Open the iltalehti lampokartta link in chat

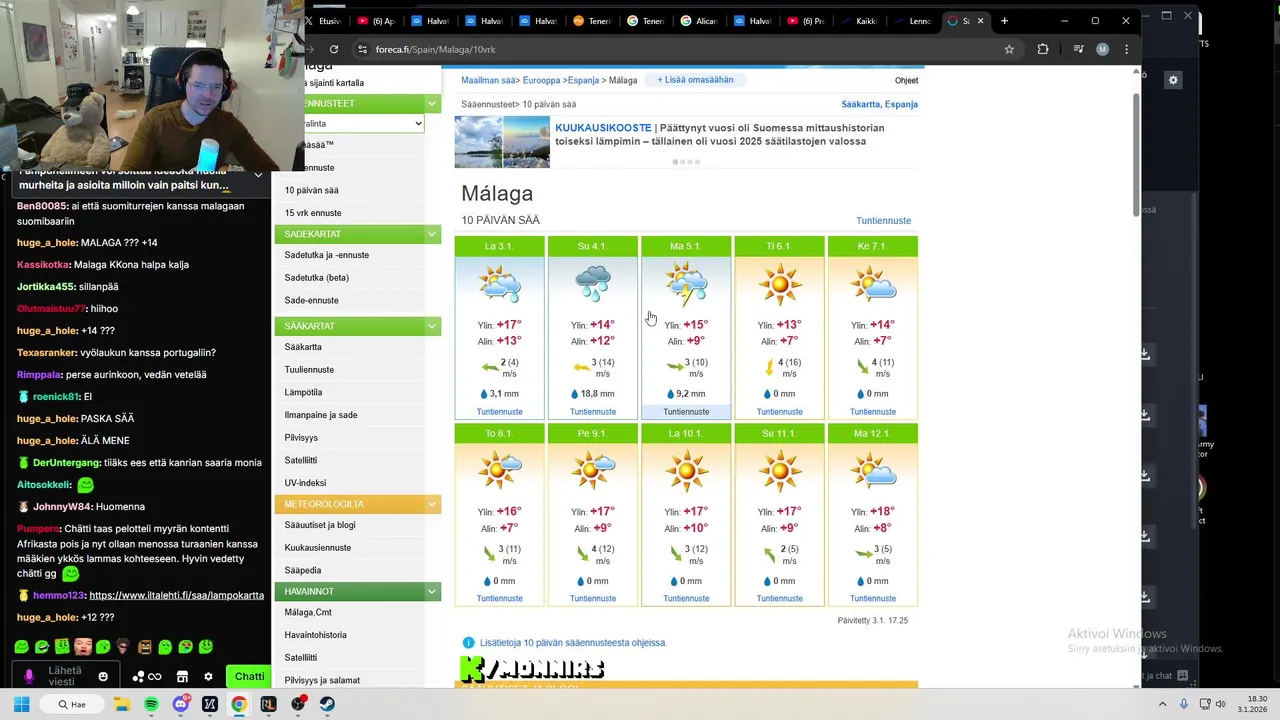coord(176,595)
